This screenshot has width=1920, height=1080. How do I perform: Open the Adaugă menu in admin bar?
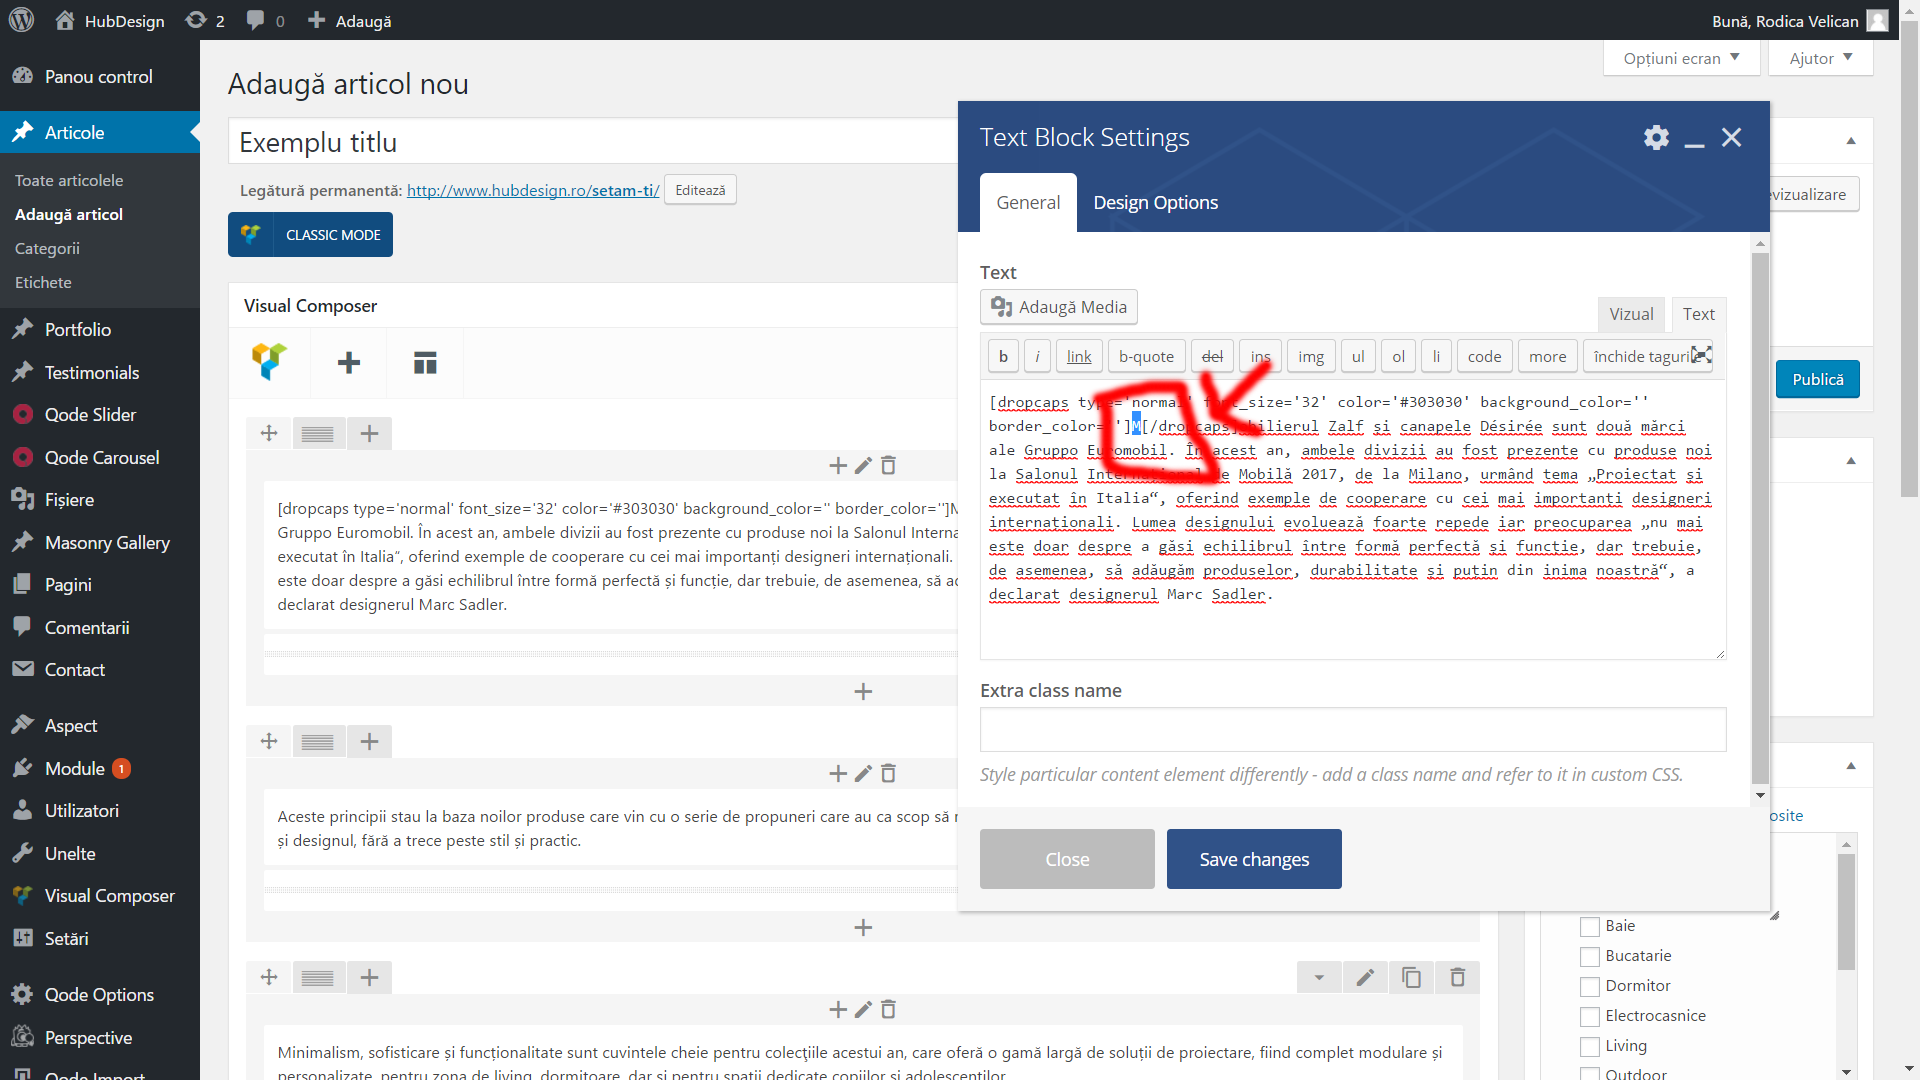[x=349, y=20]
